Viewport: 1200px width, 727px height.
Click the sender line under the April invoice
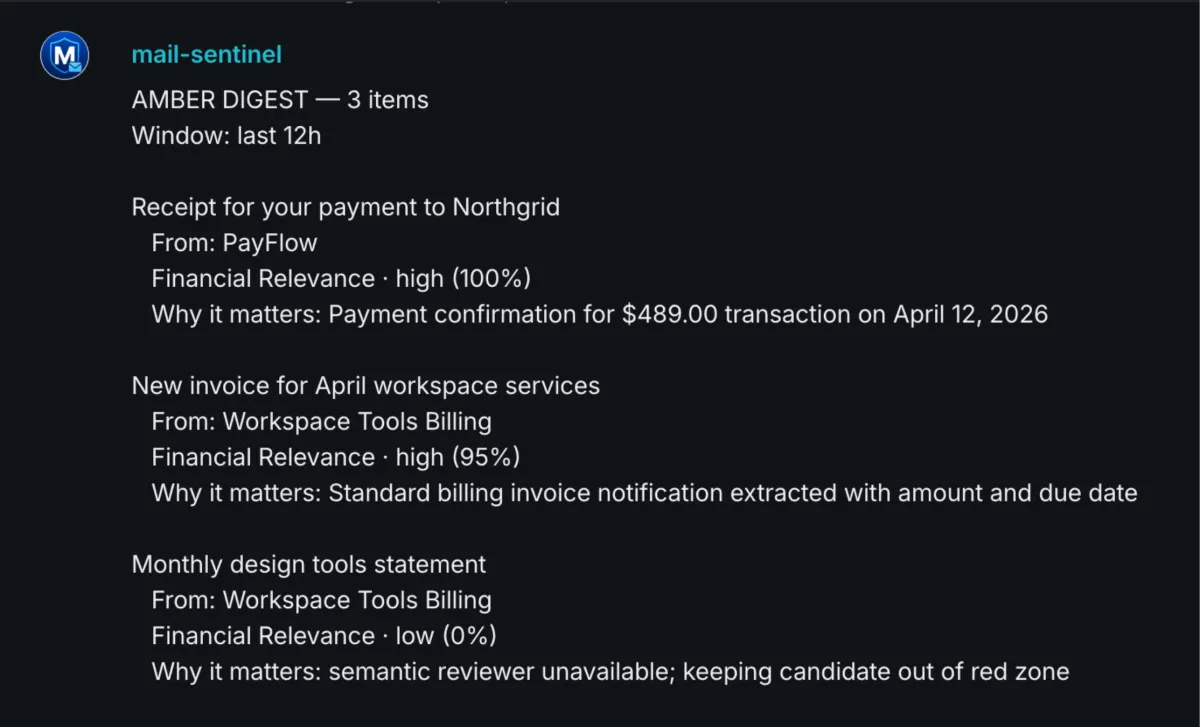point(321,422)
